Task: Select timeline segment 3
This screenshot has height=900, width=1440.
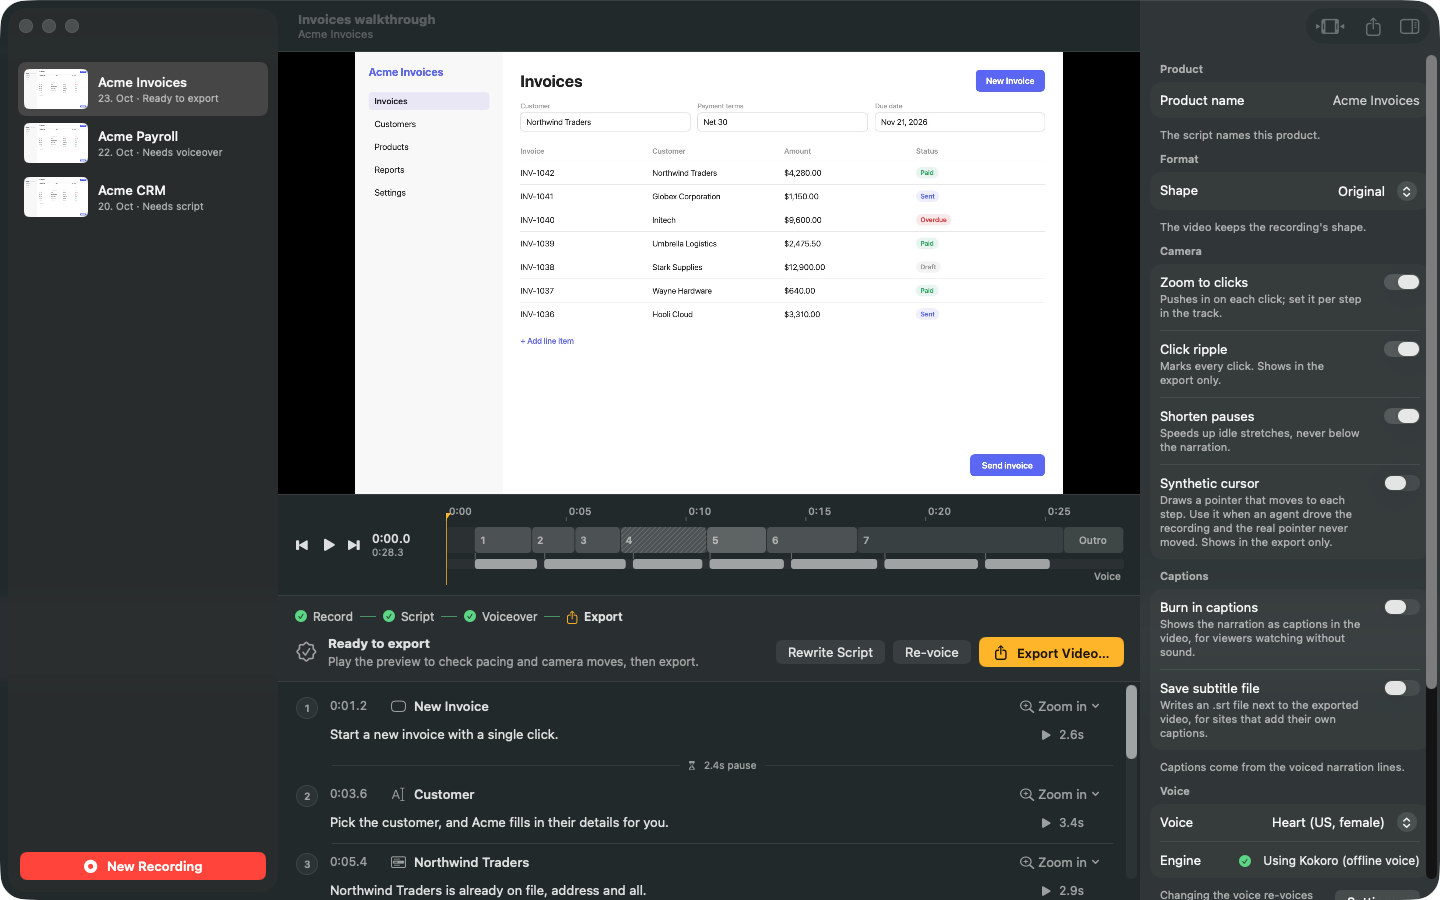Action: (x=598, y=540)
